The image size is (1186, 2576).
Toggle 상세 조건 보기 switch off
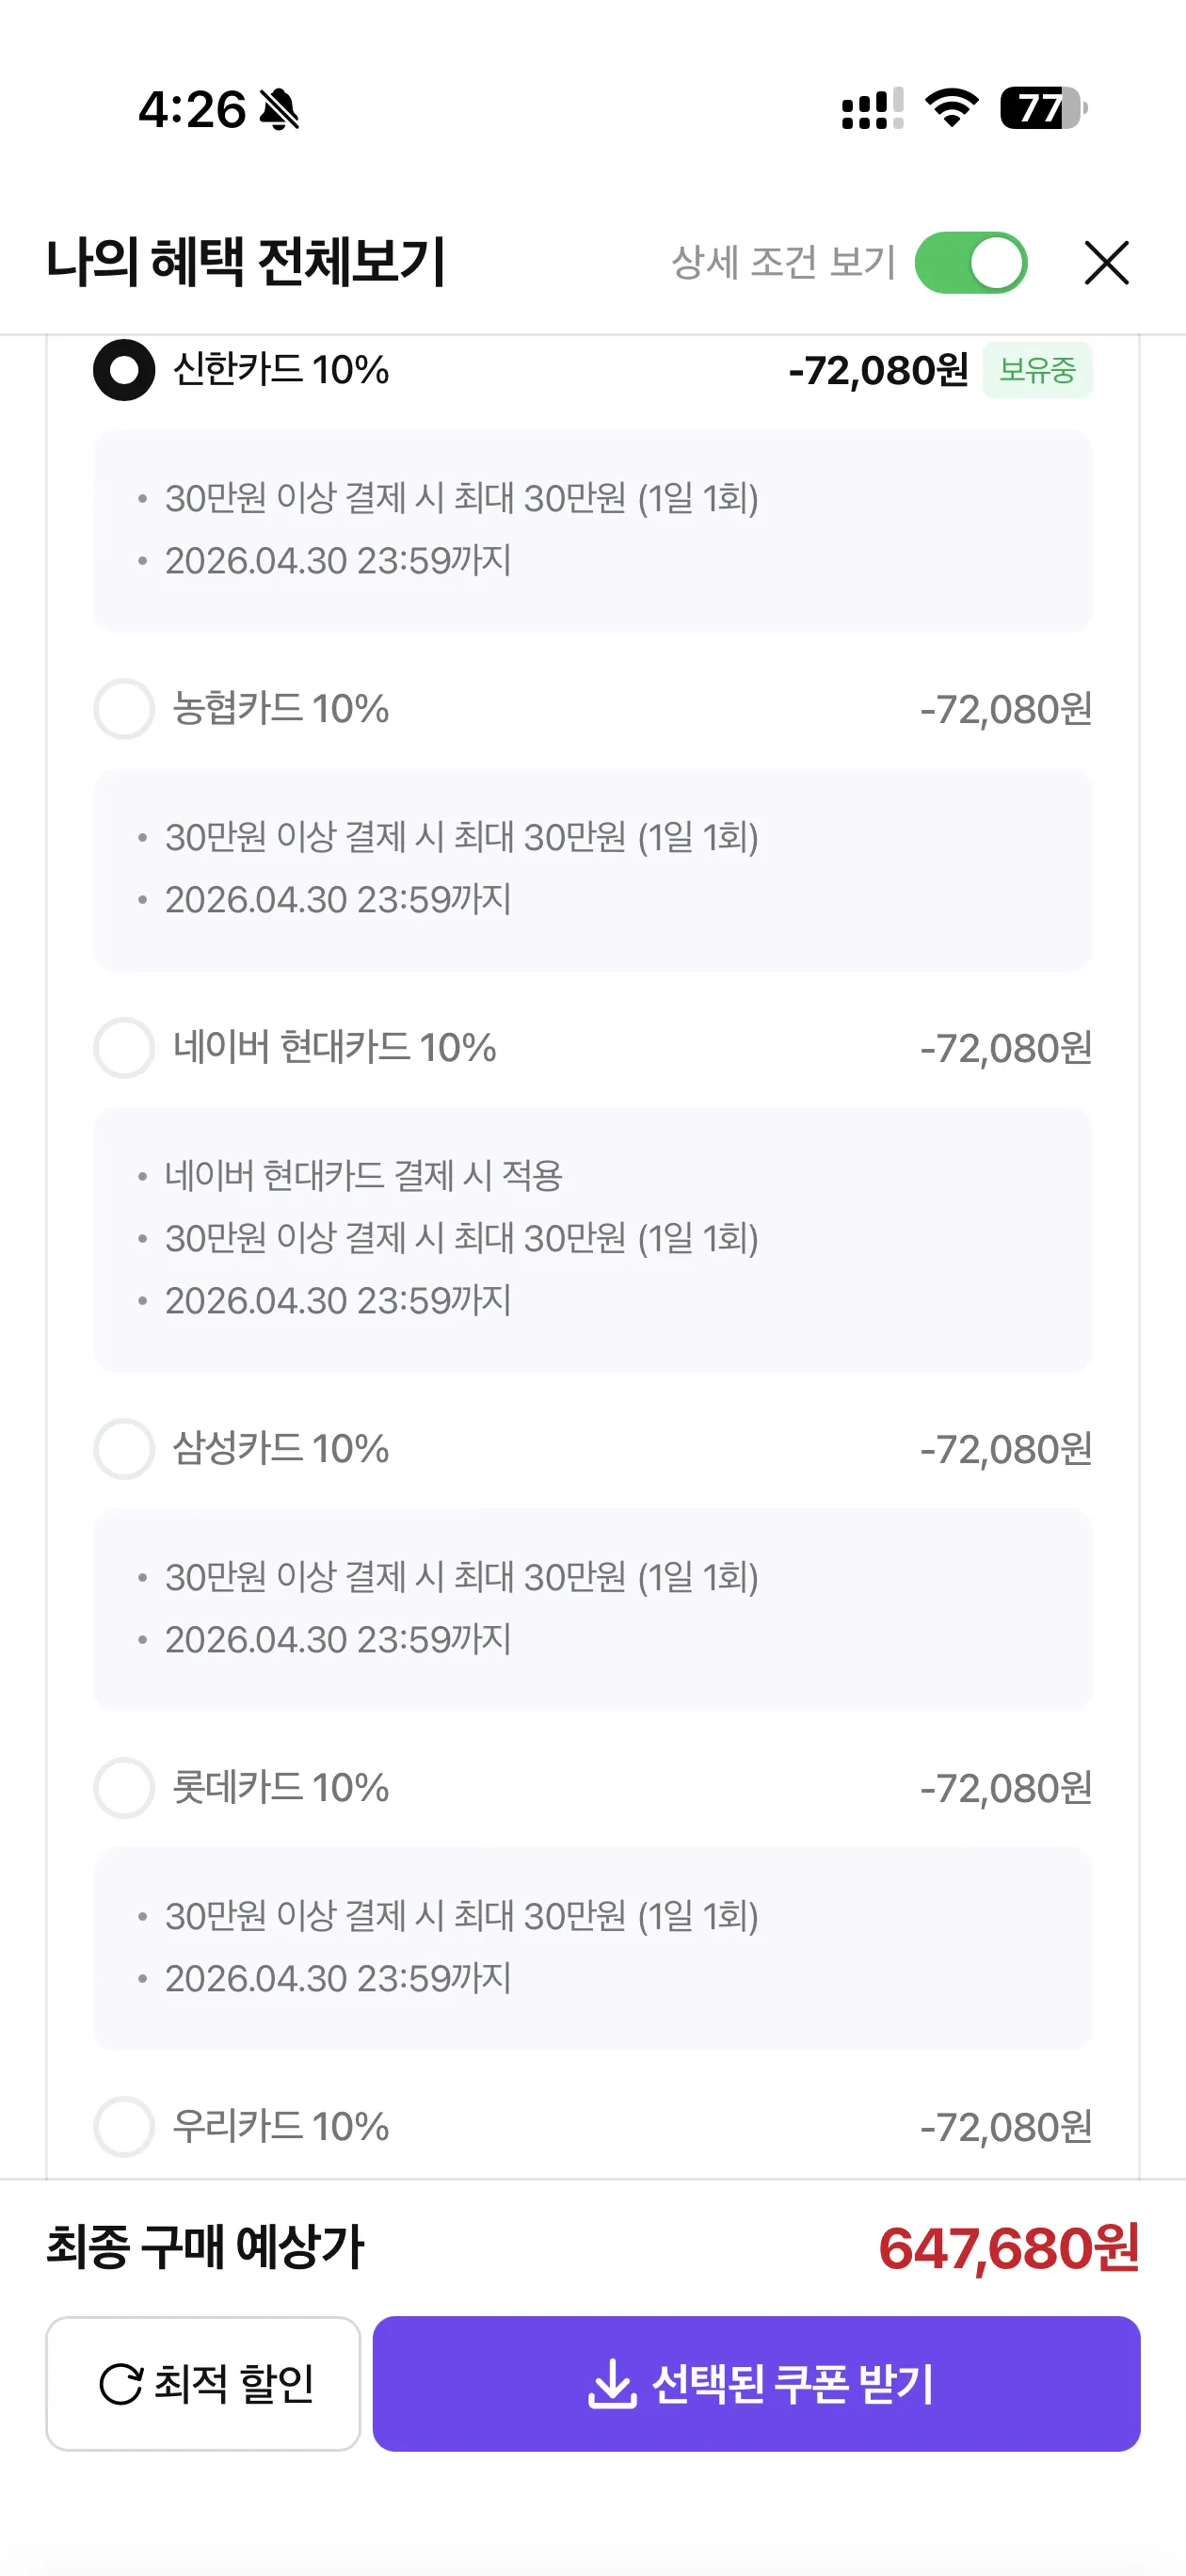(x=970, y=263)
